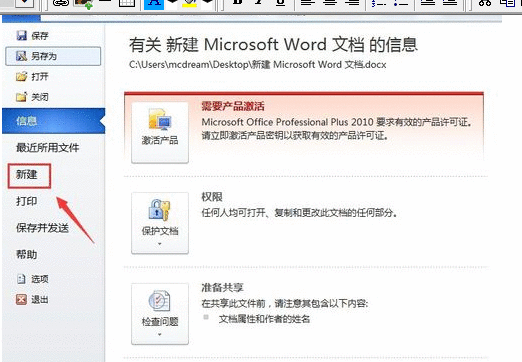Expand the 保护文档 protect document dropdown
This screenshot has width=522, height=362.
pos(160,223)
